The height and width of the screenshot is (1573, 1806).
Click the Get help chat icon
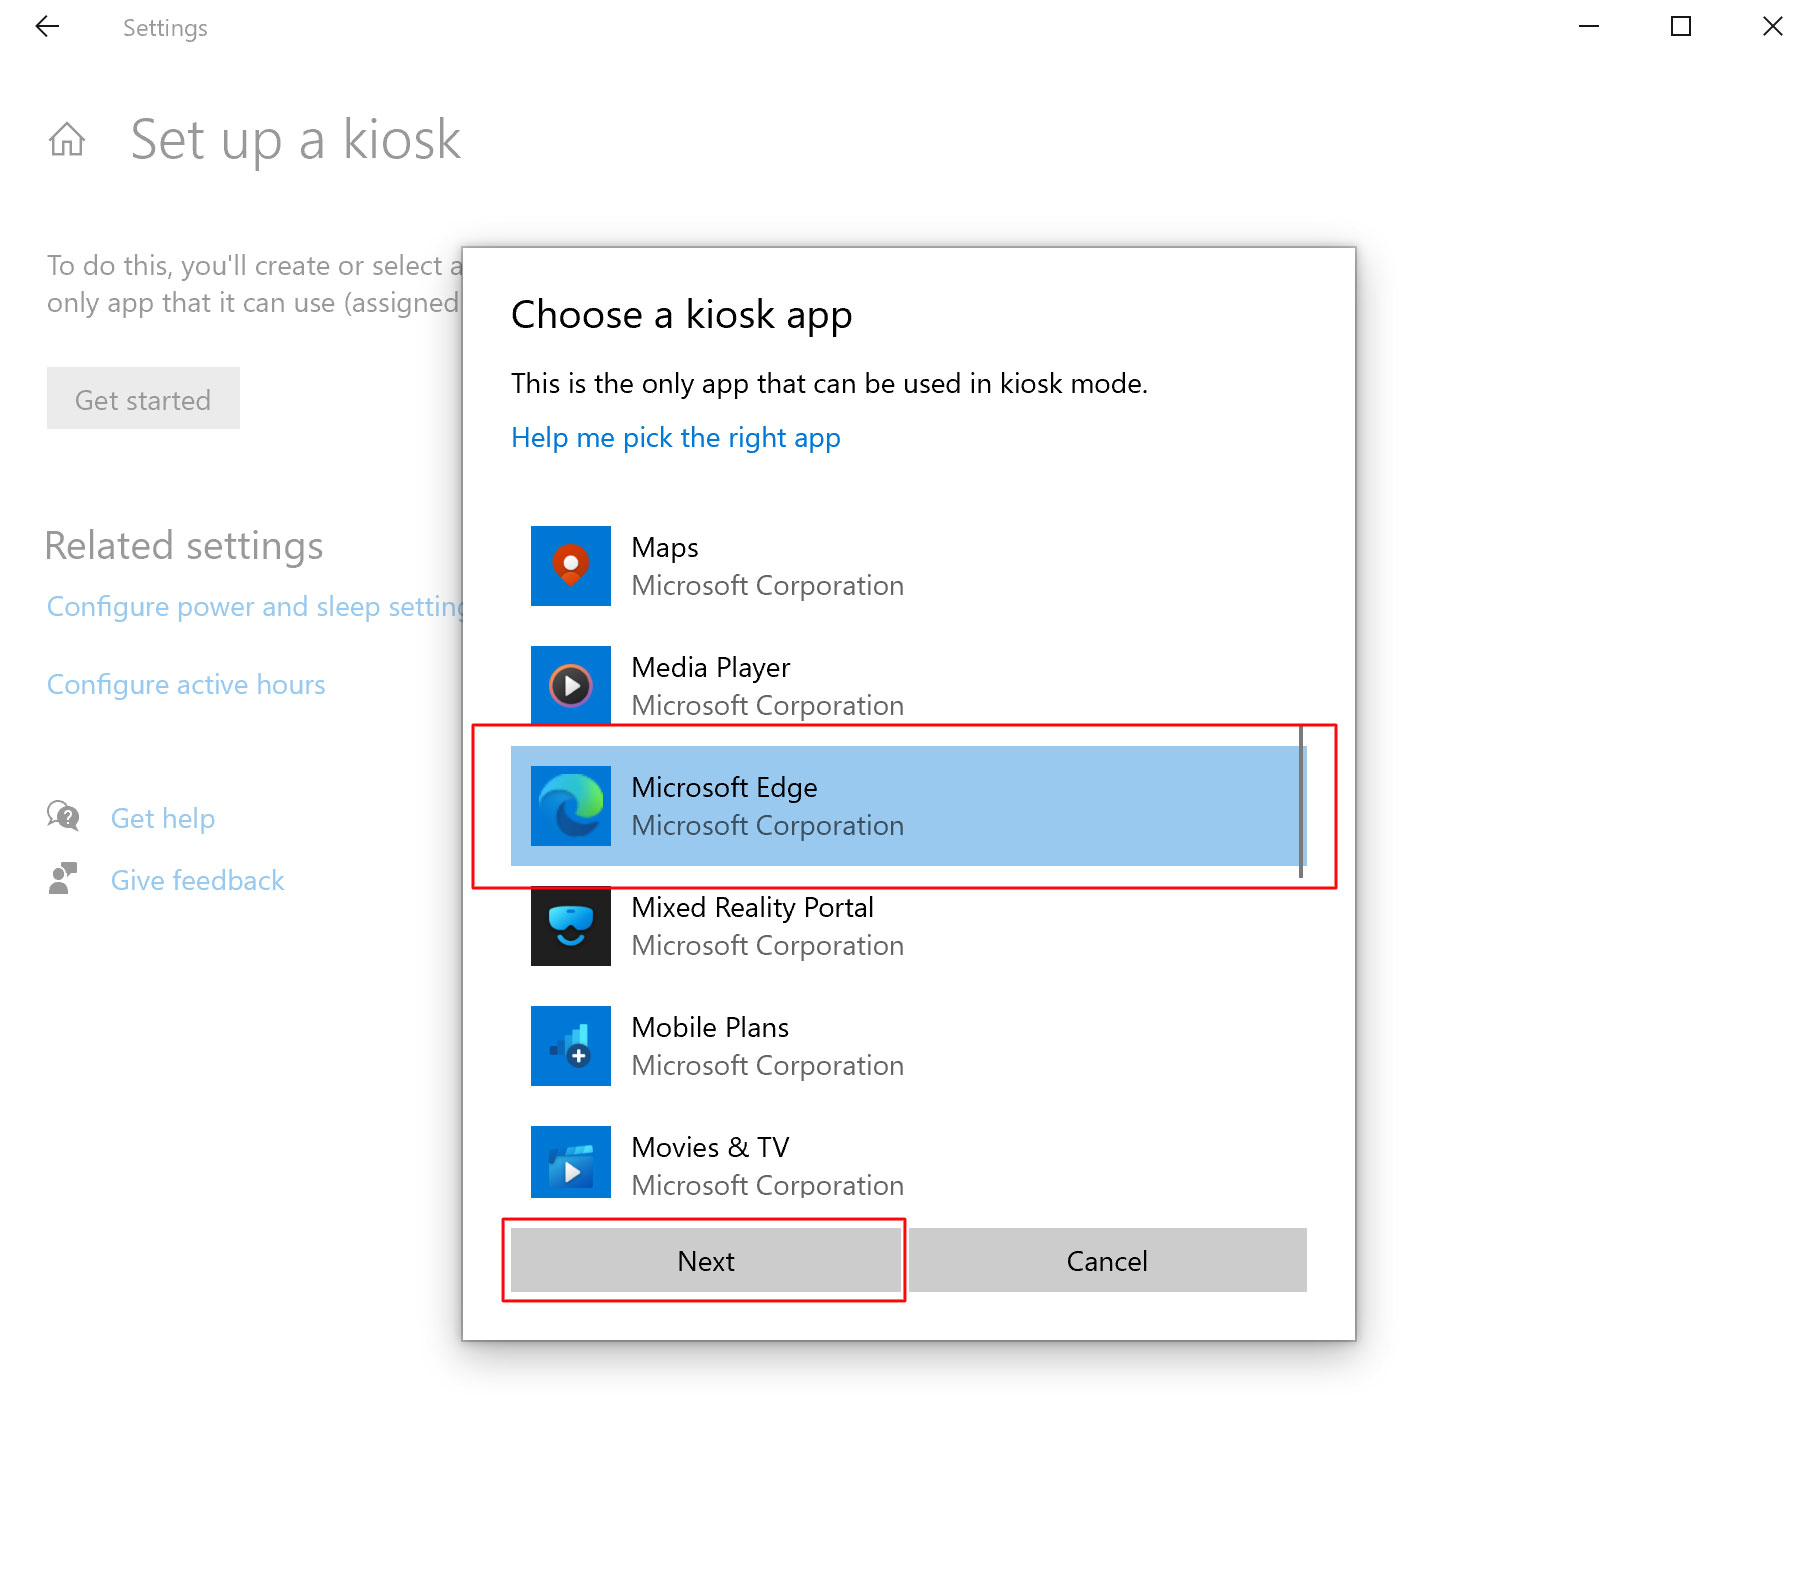tap(63, 816)
